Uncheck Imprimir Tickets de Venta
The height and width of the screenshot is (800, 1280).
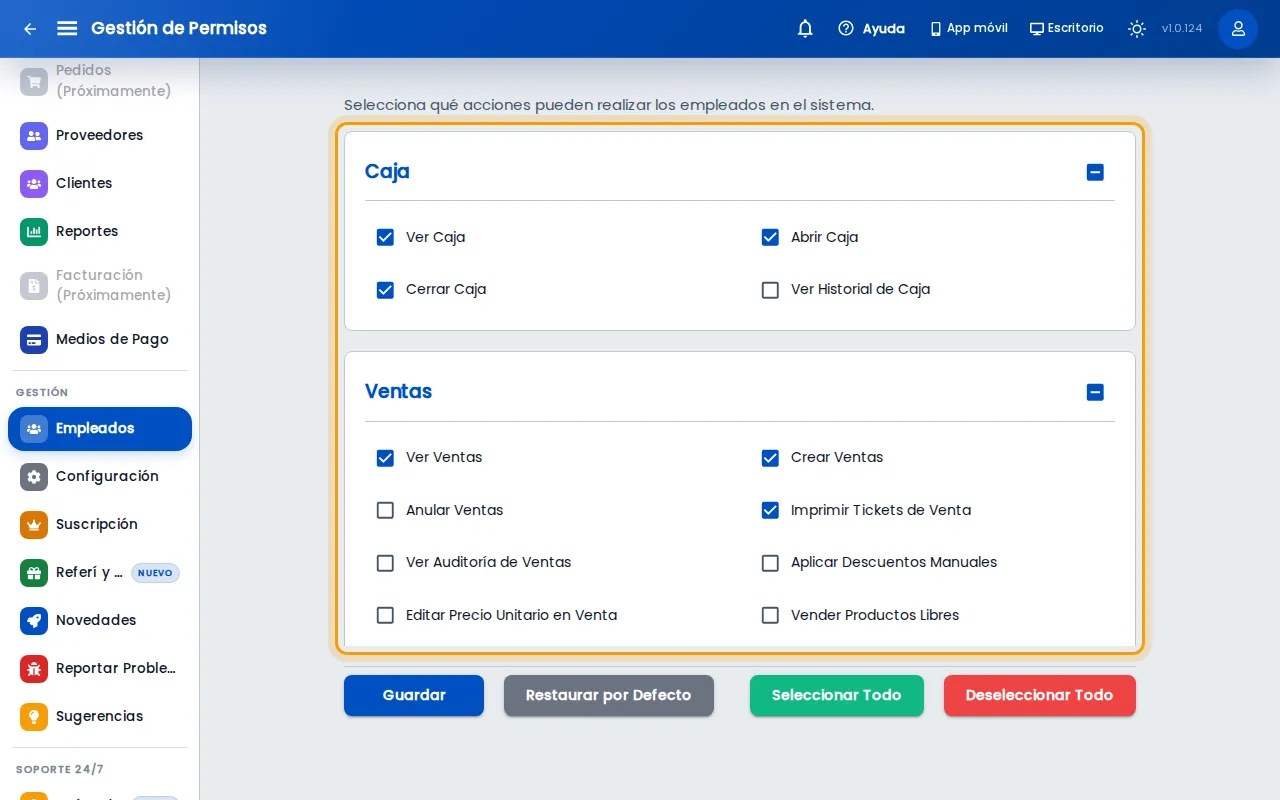point(770,510)
